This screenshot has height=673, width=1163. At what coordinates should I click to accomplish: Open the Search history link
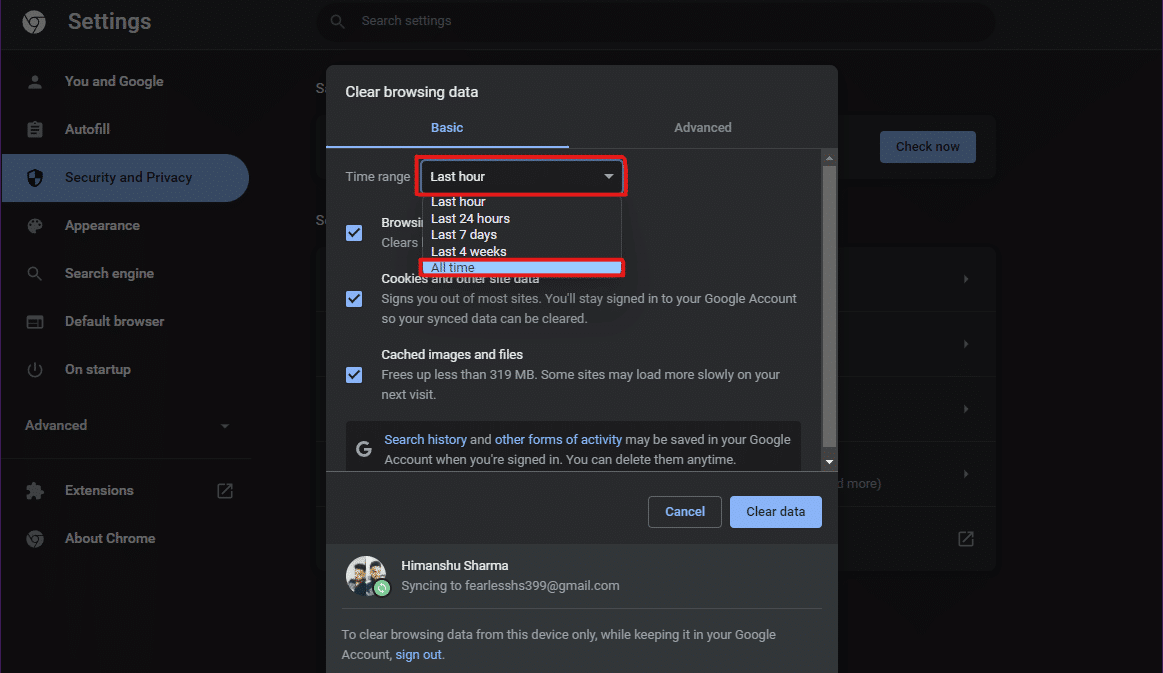tap(425, 440)
